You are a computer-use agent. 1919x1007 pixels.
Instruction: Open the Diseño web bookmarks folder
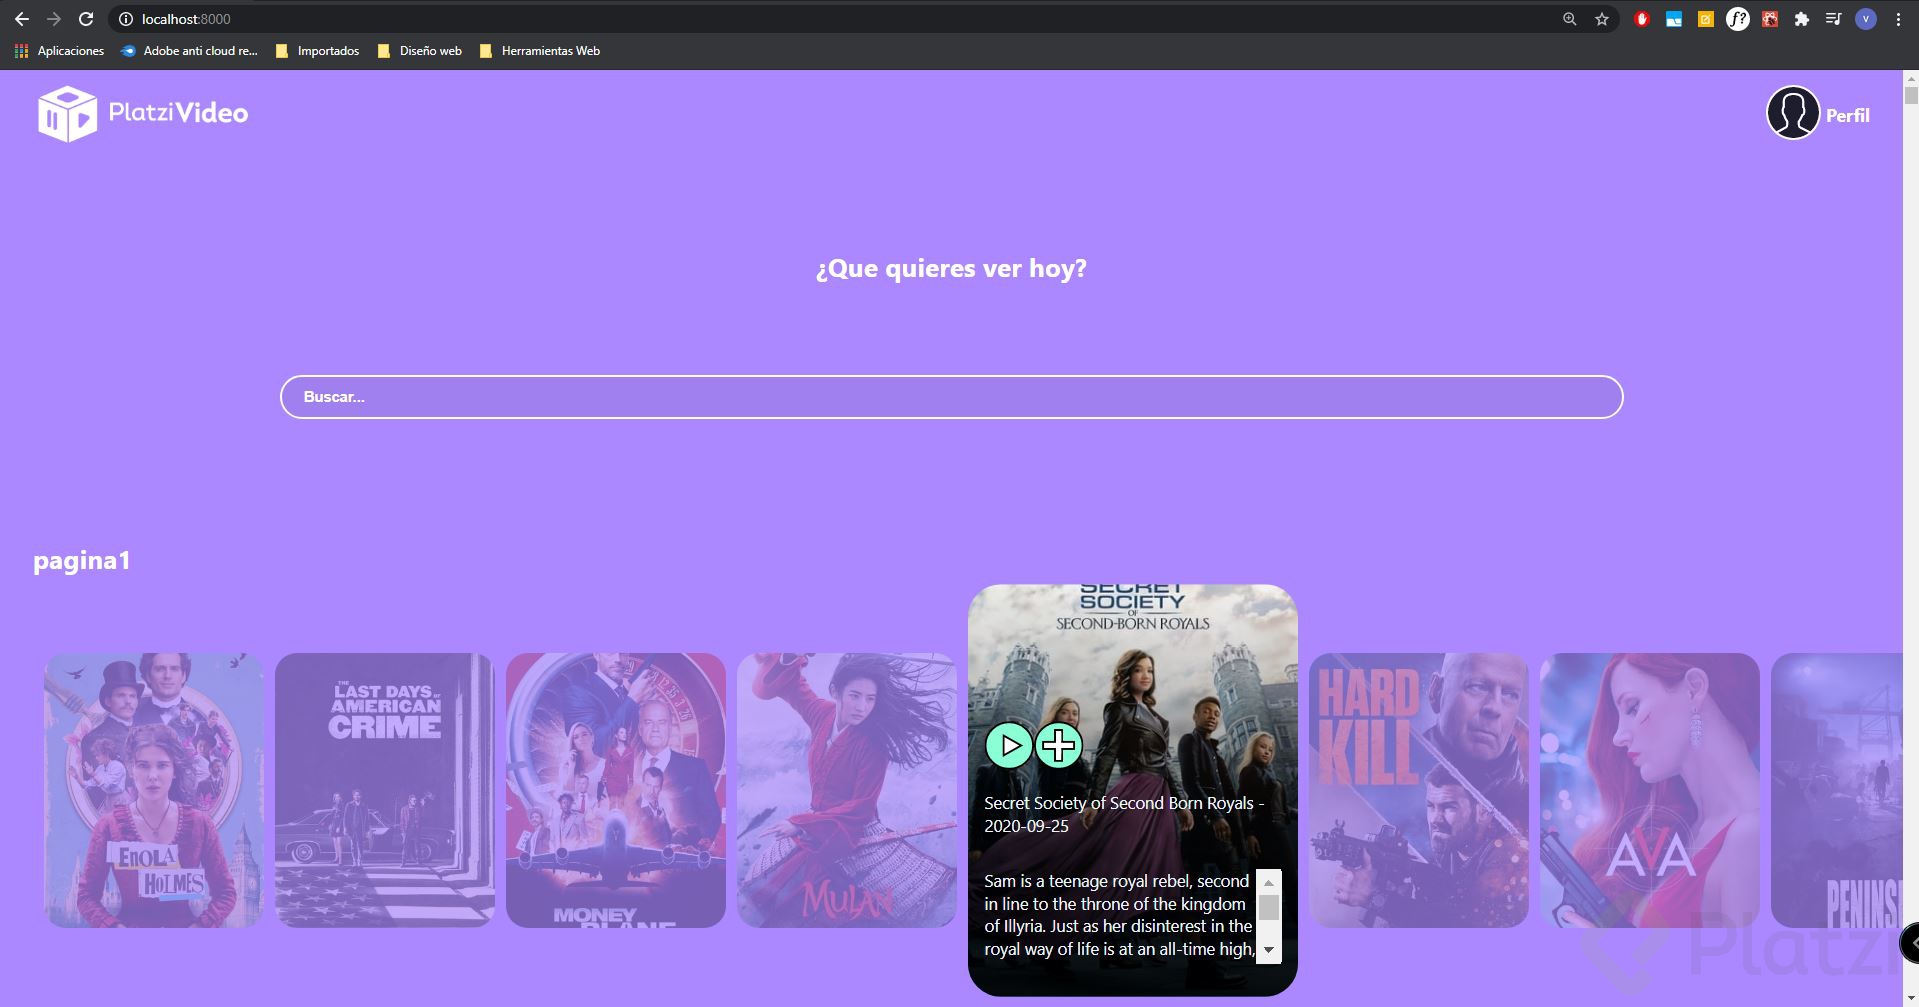tap(420, 51)
